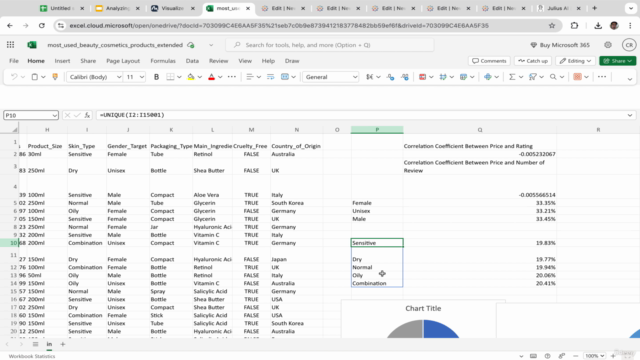This screenshot has width=640, height=360.
Task: Switch to the Page Layout tab
Action: tap(123, 61)
